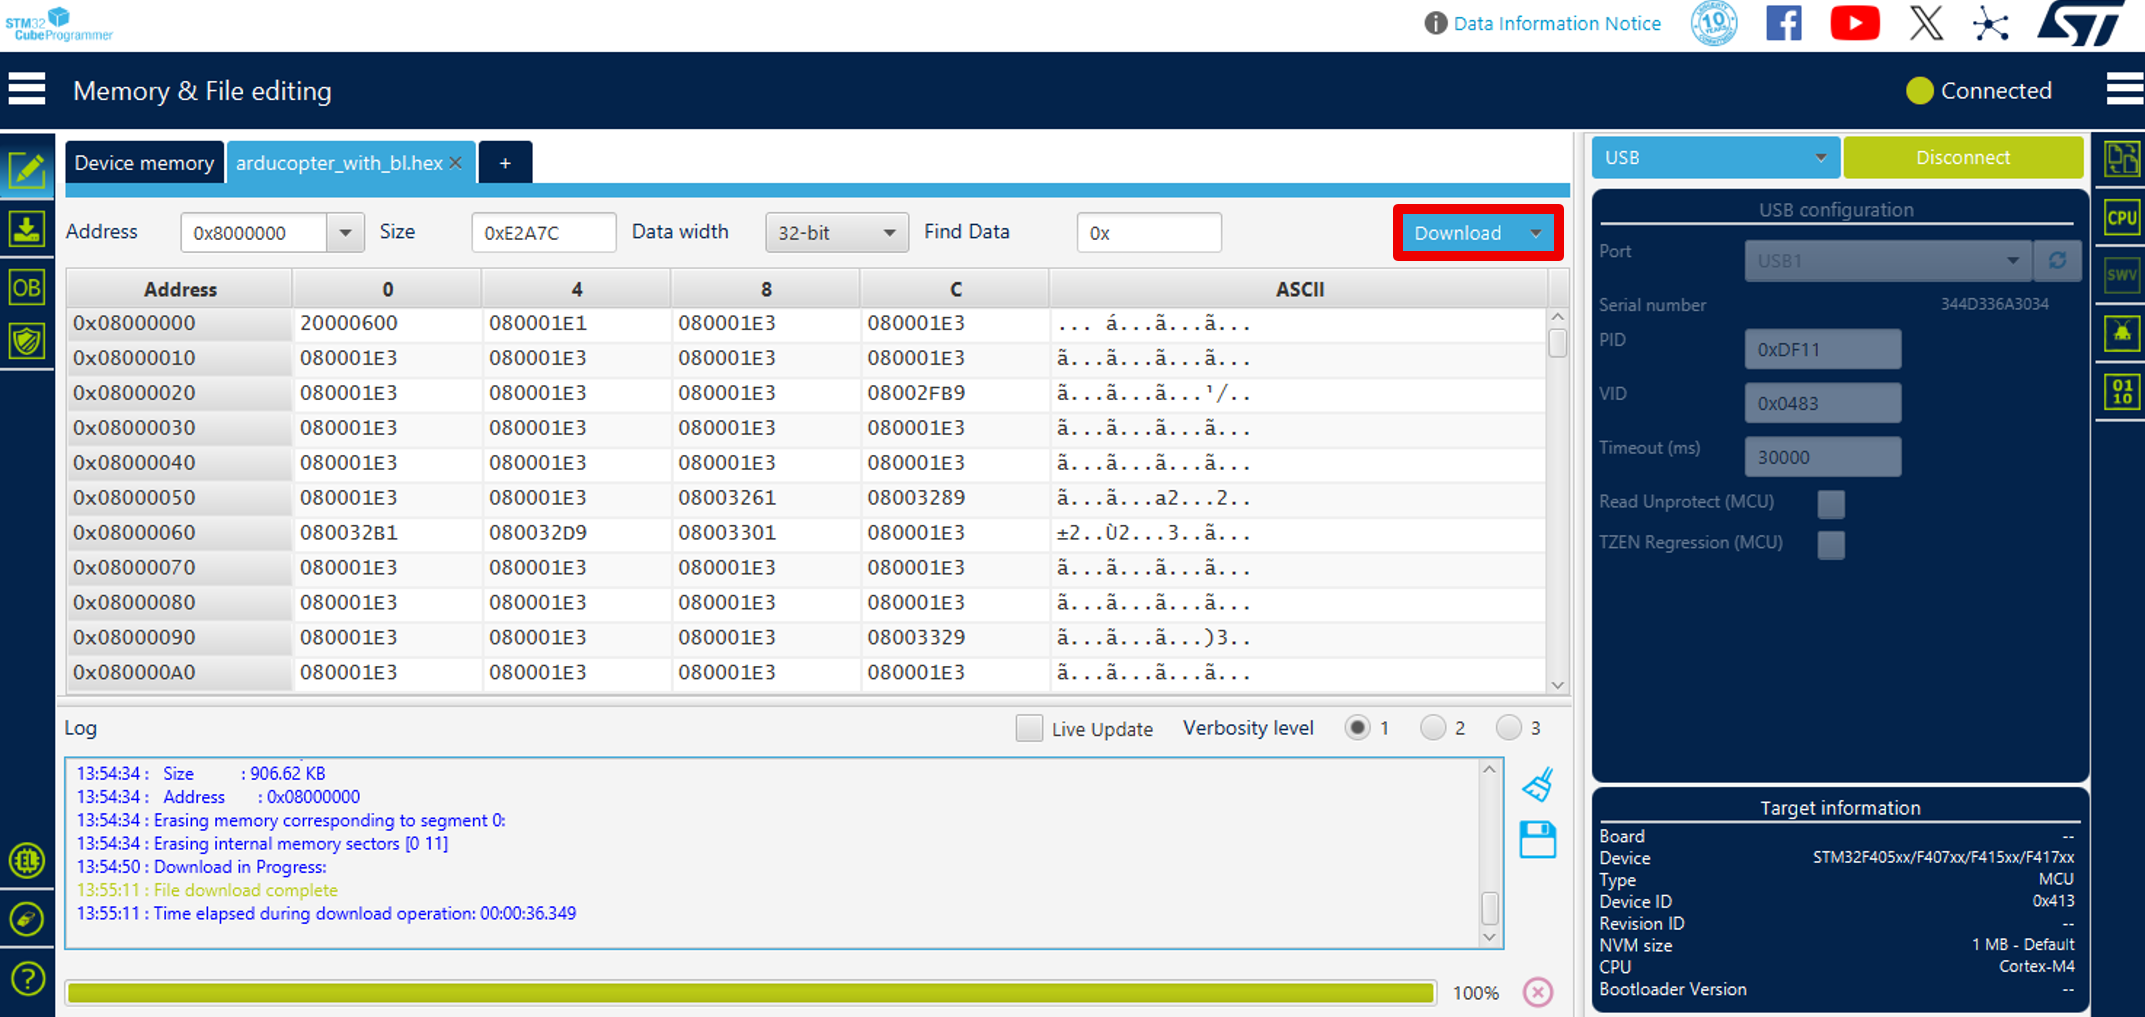Enable Live Update checkbox

tap(1029, 728)
